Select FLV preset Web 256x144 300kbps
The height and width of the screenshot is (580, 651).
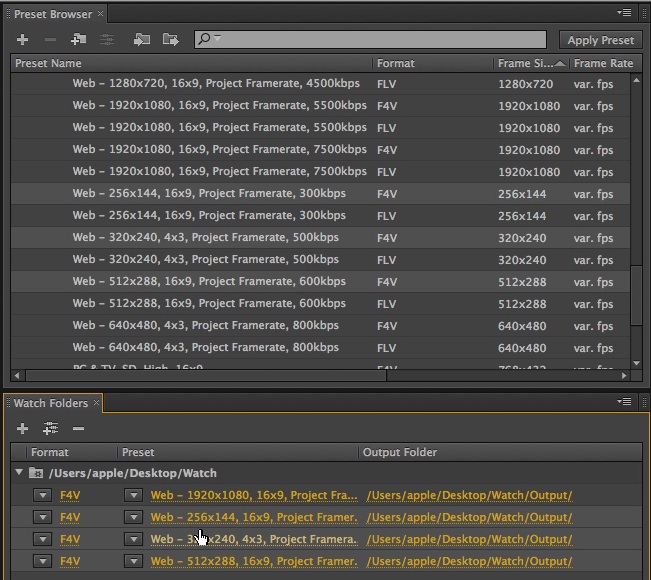click(x=320, y=216)
